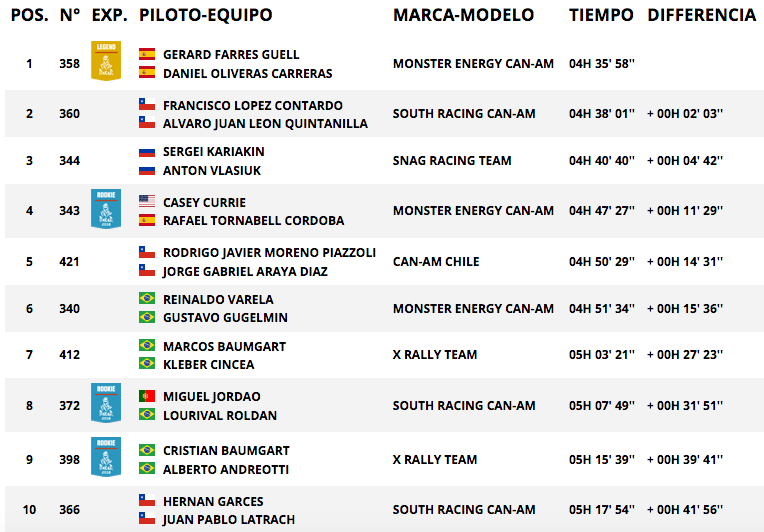The height and width of the screenshot is (532, 764).
Task: Click the SNAG RACING TEAM name
Action: tap(452, 160)
